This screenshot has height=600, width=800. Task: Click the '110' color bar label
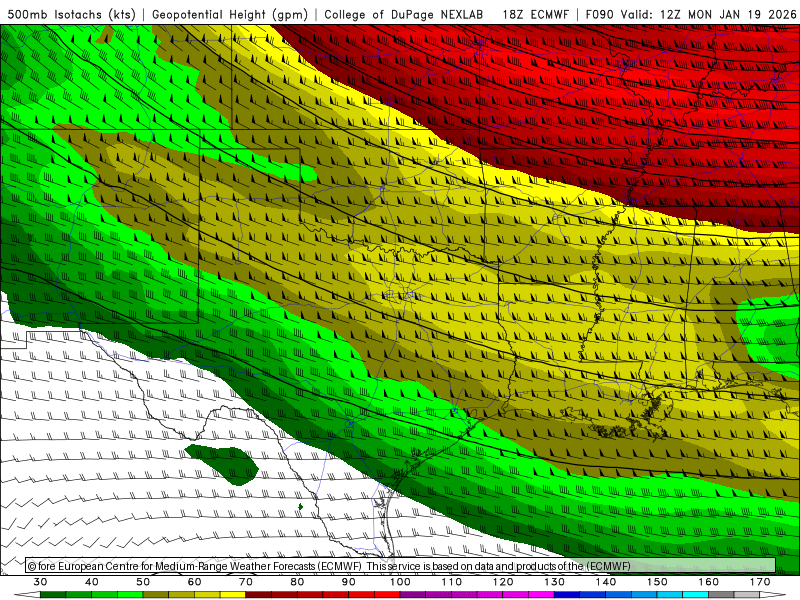[452, 582]
